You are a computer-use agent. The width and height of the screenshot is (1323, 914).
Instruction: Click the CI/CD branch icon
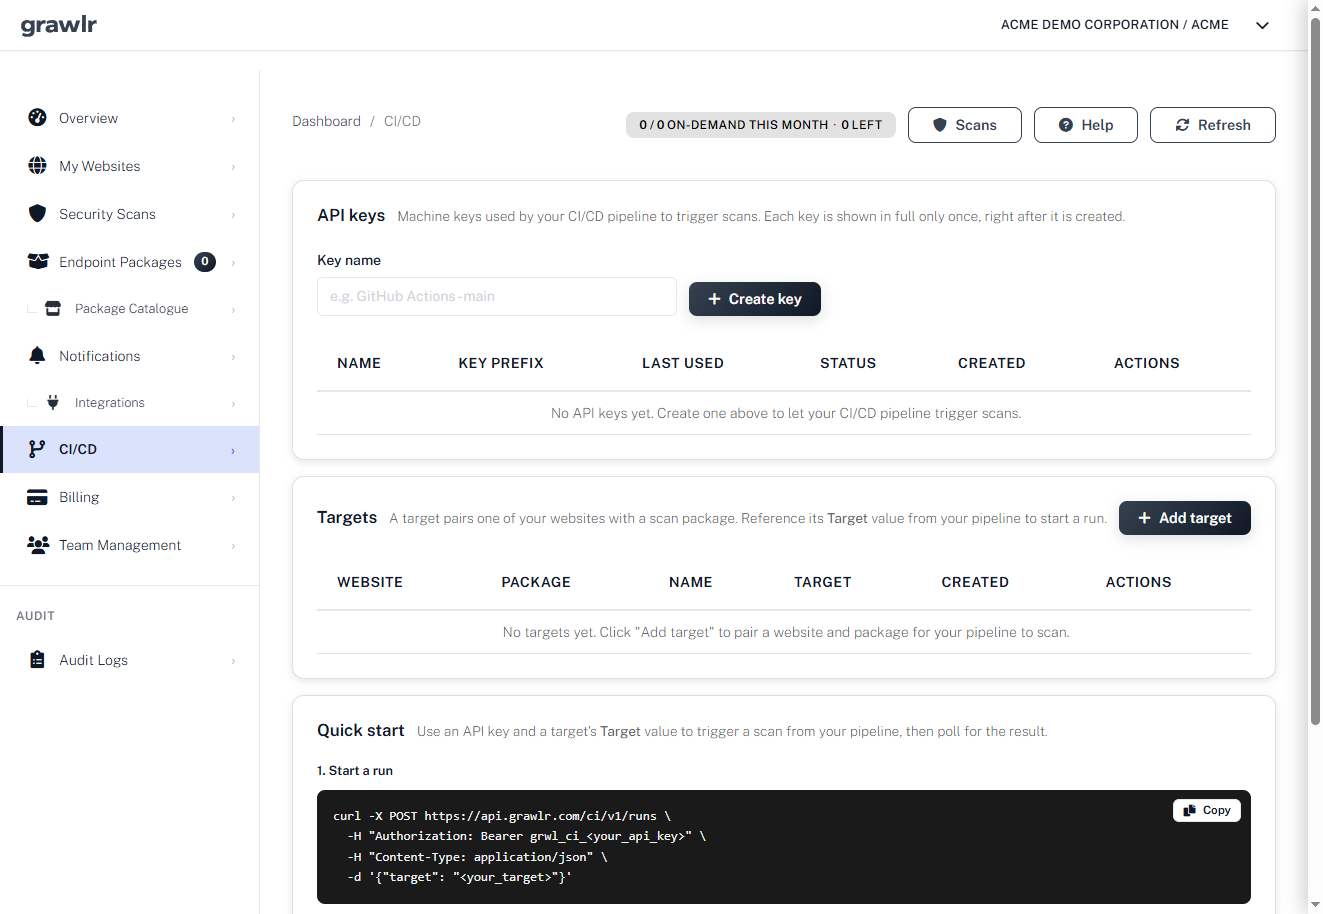tap(37, 449)
